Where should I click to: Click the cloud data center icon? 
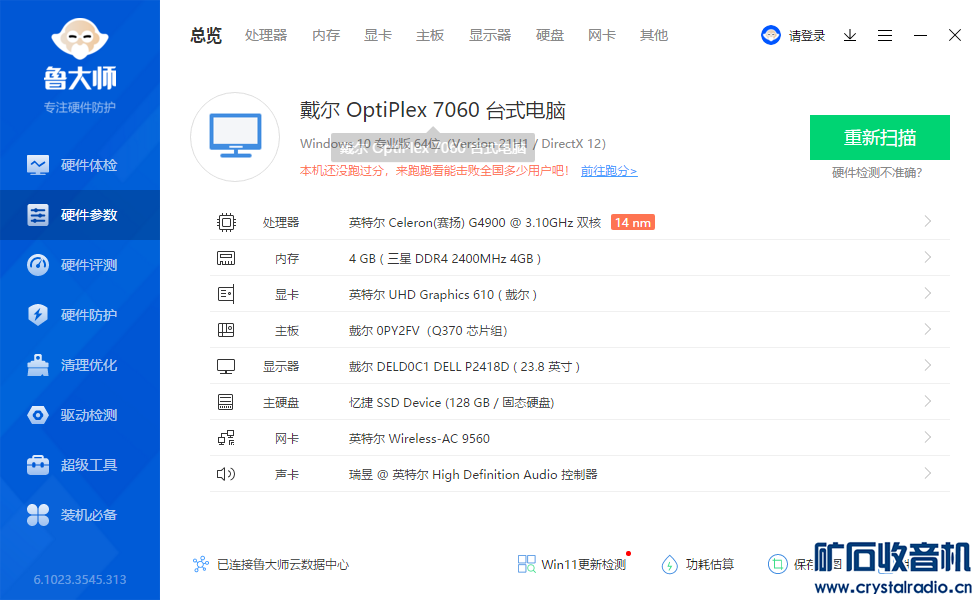coord(201,564)
